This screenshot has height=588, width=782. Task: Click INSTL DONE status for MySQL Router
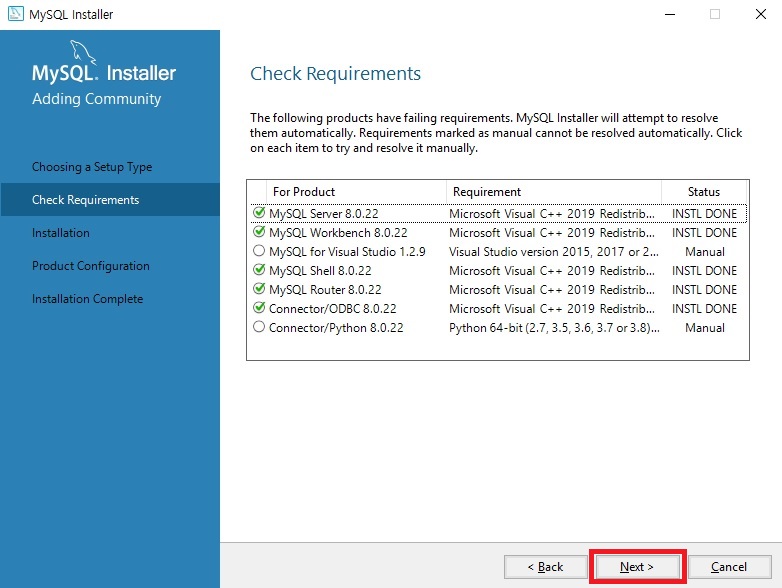point(704,289)
